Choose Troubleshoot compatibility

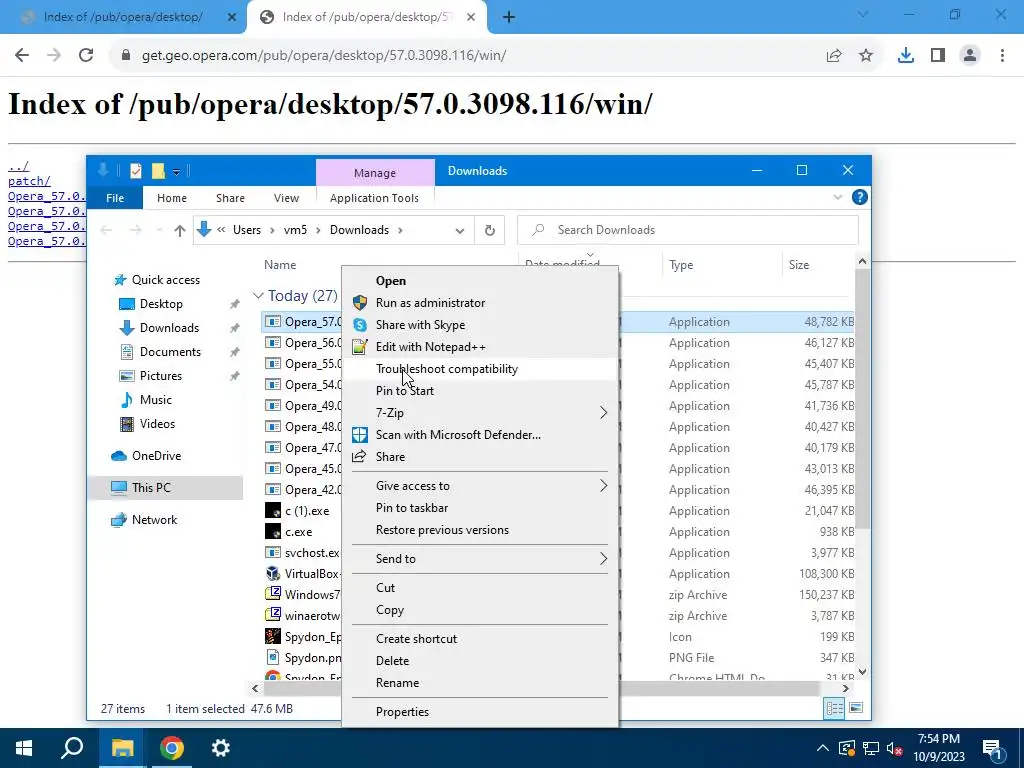click(x=480, y=369)
